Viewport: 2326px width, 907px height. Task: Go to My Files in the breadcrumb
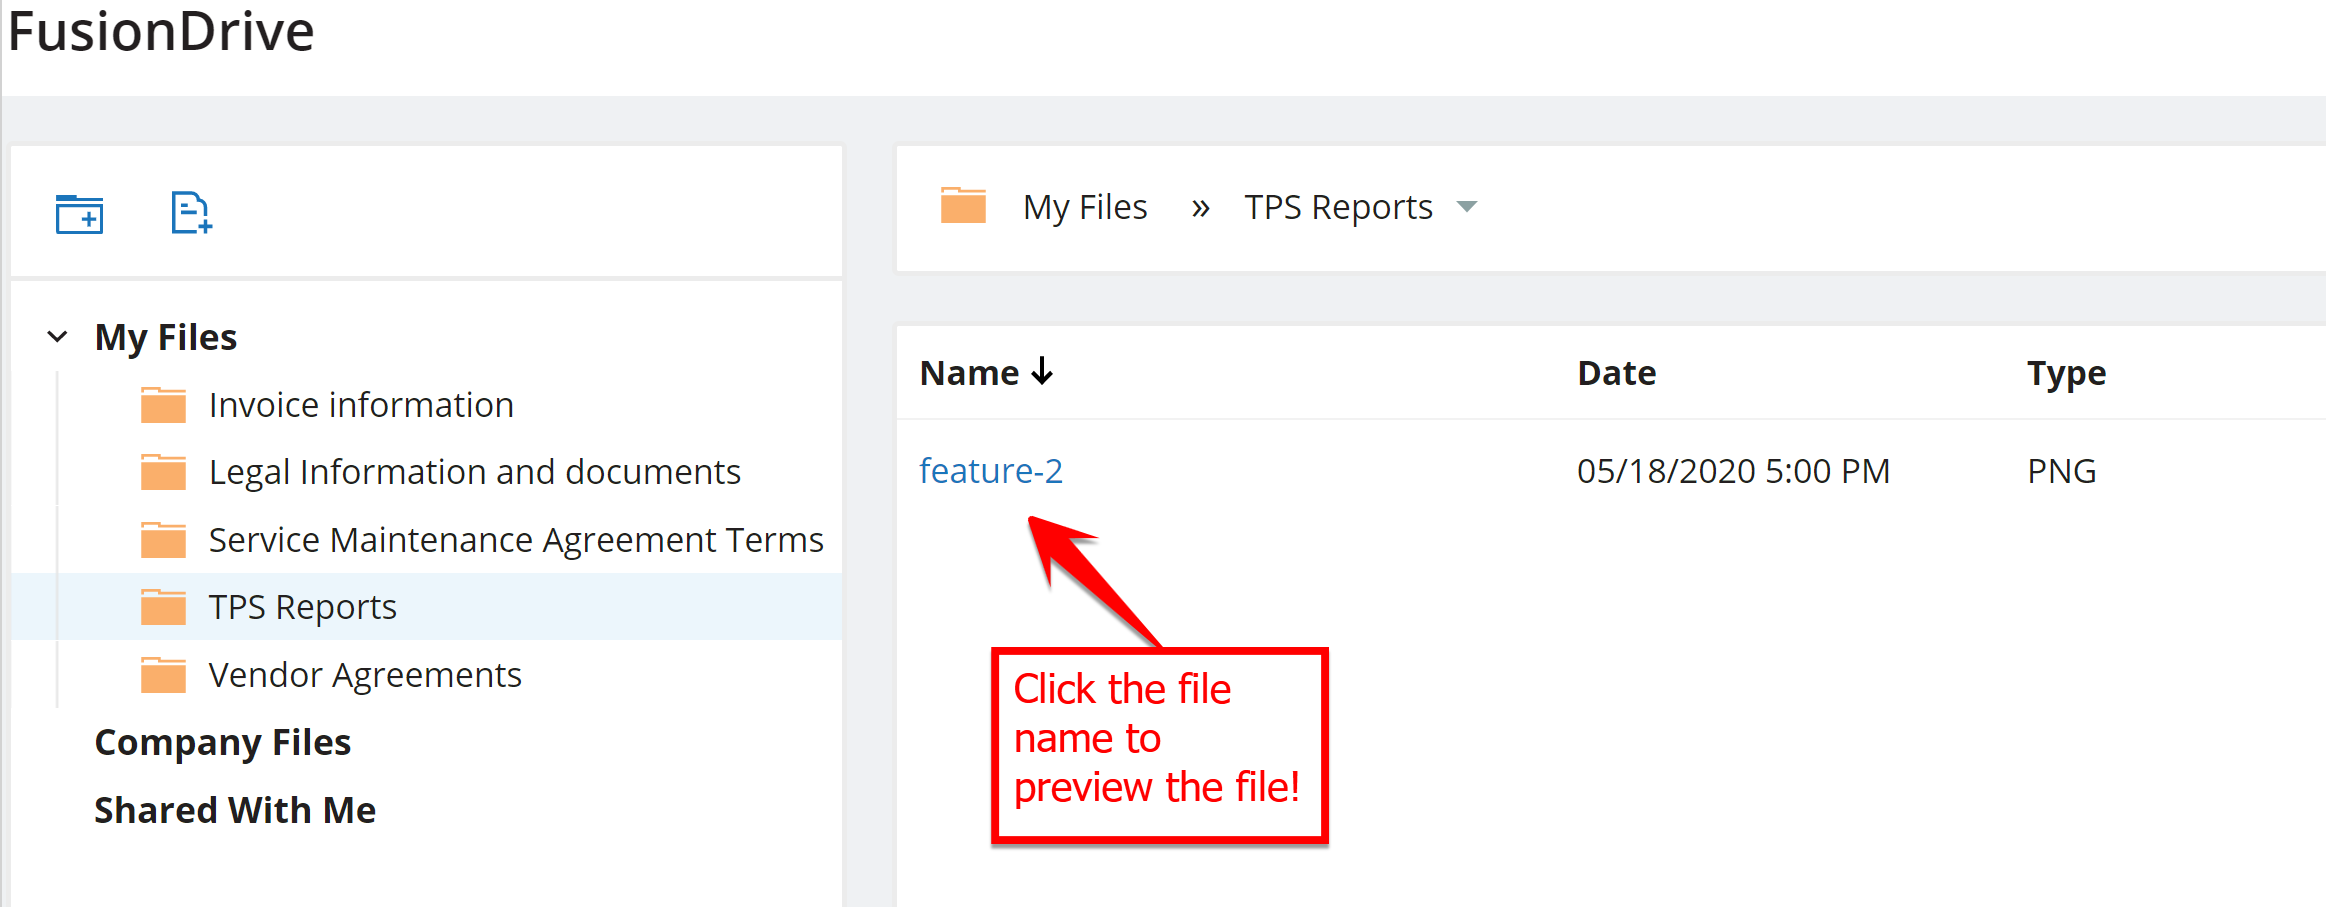[x=1085, y=207]
